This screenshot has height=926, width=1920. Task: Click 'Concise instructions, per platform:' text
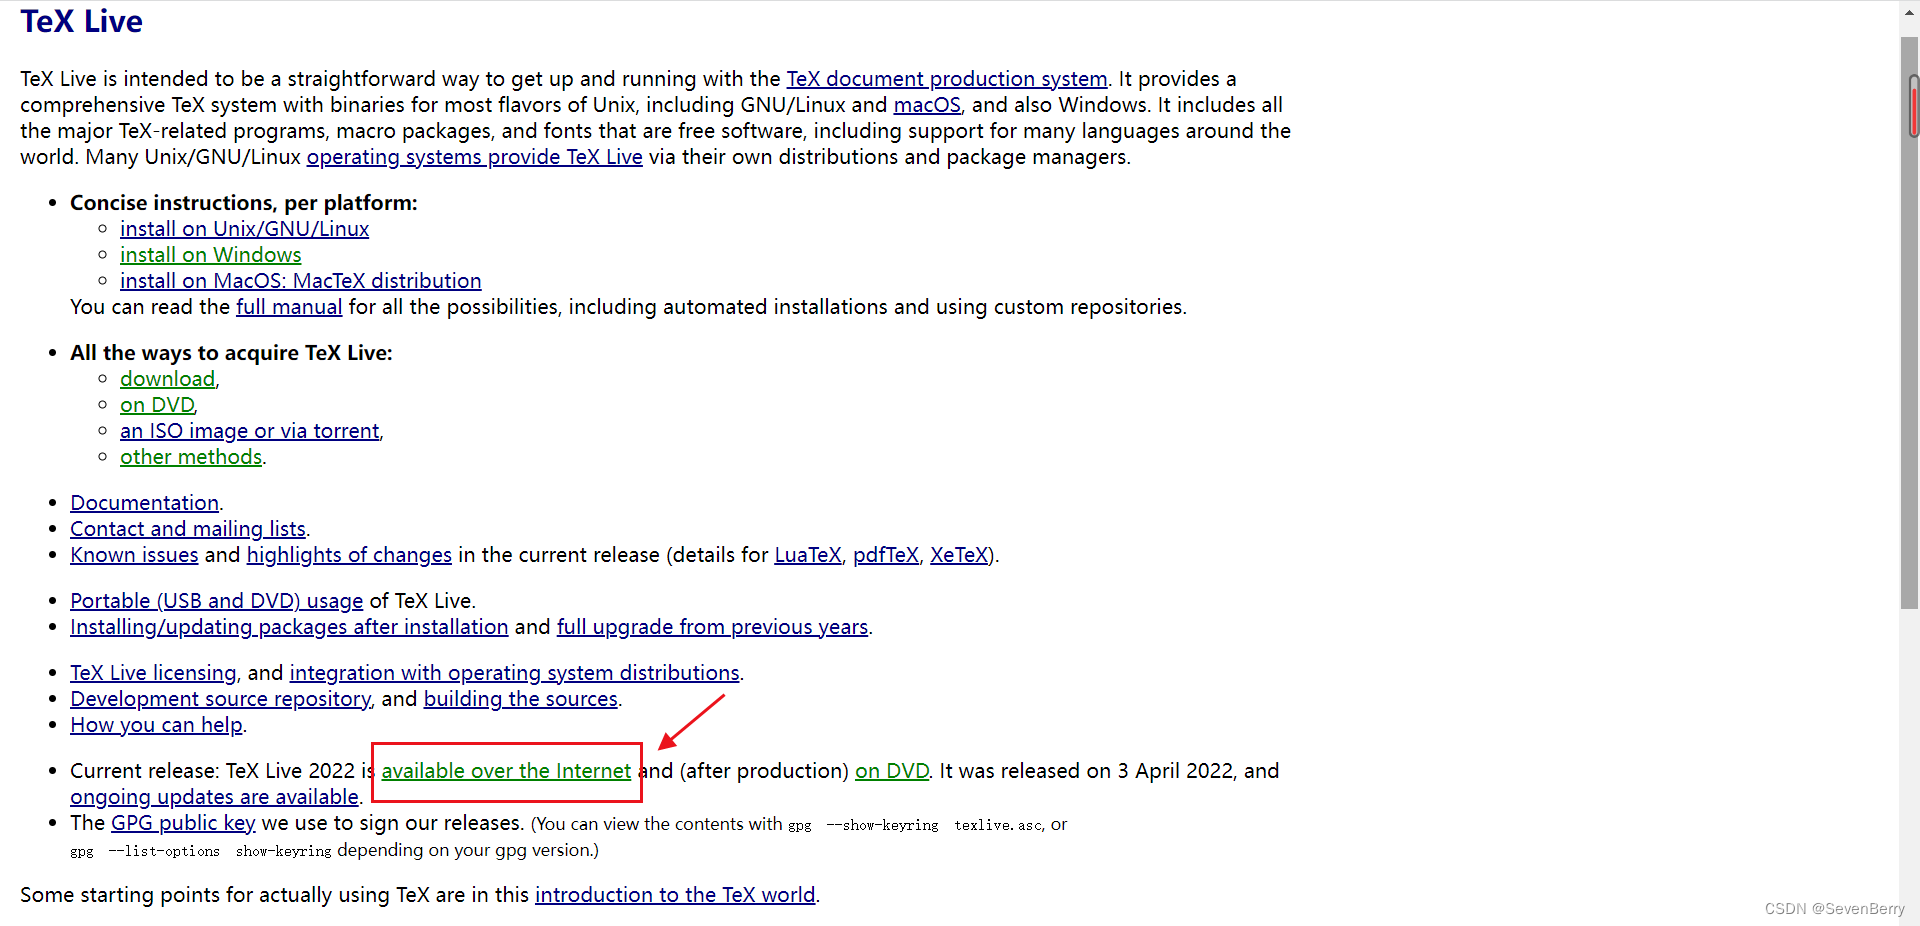click(244, 203)
